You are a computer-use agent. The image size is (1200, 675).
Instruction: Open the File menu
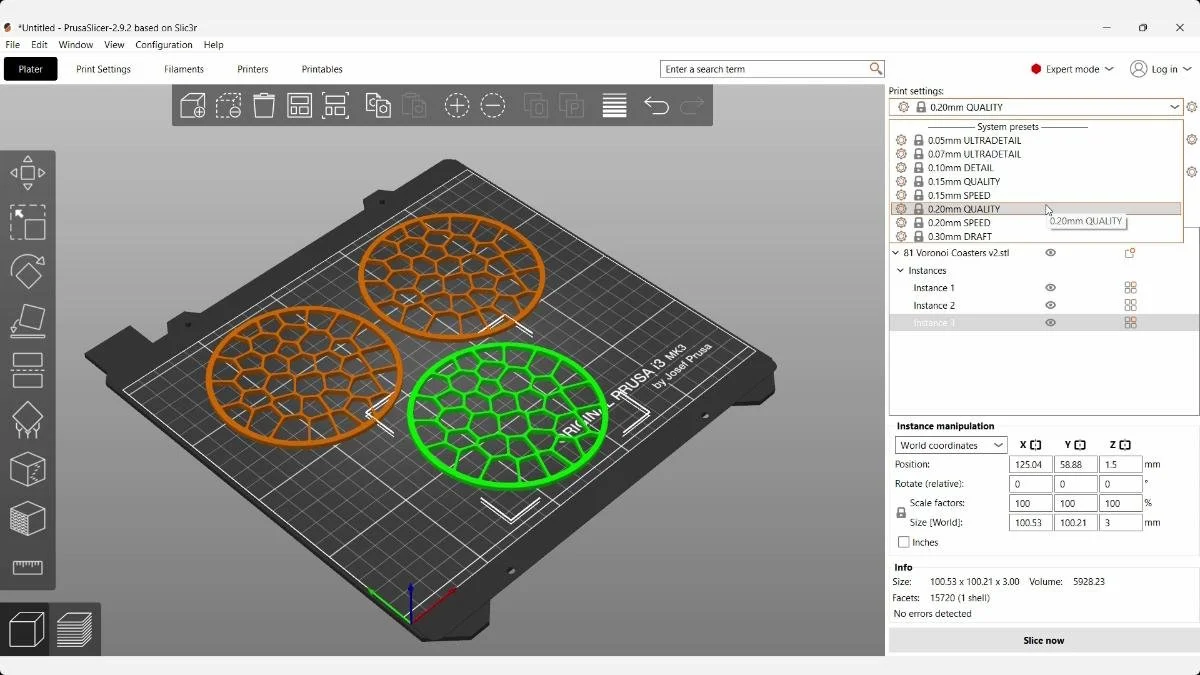click(12, 45)
